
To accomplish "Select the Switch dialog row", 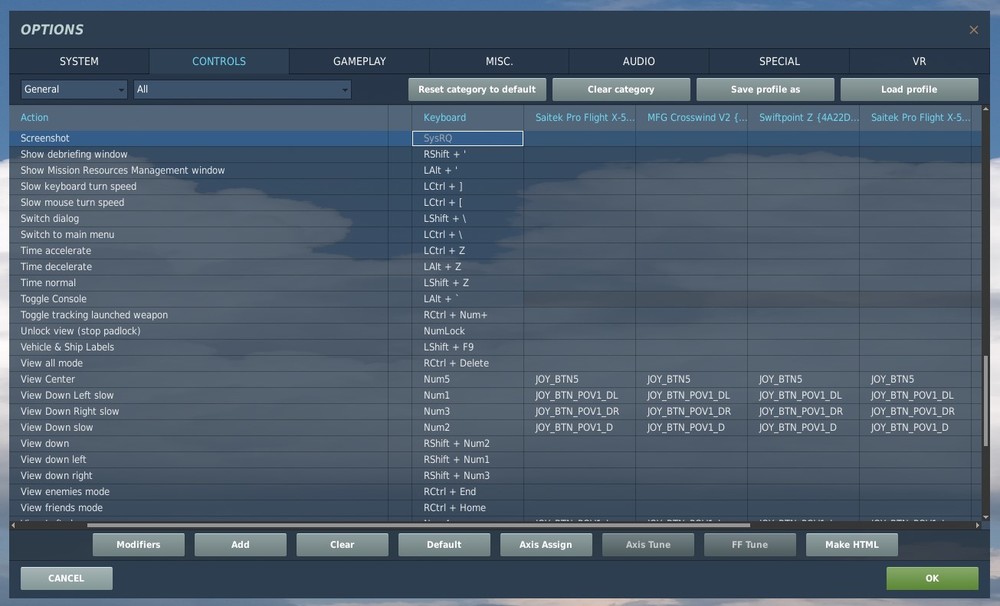I will point(496,219).
